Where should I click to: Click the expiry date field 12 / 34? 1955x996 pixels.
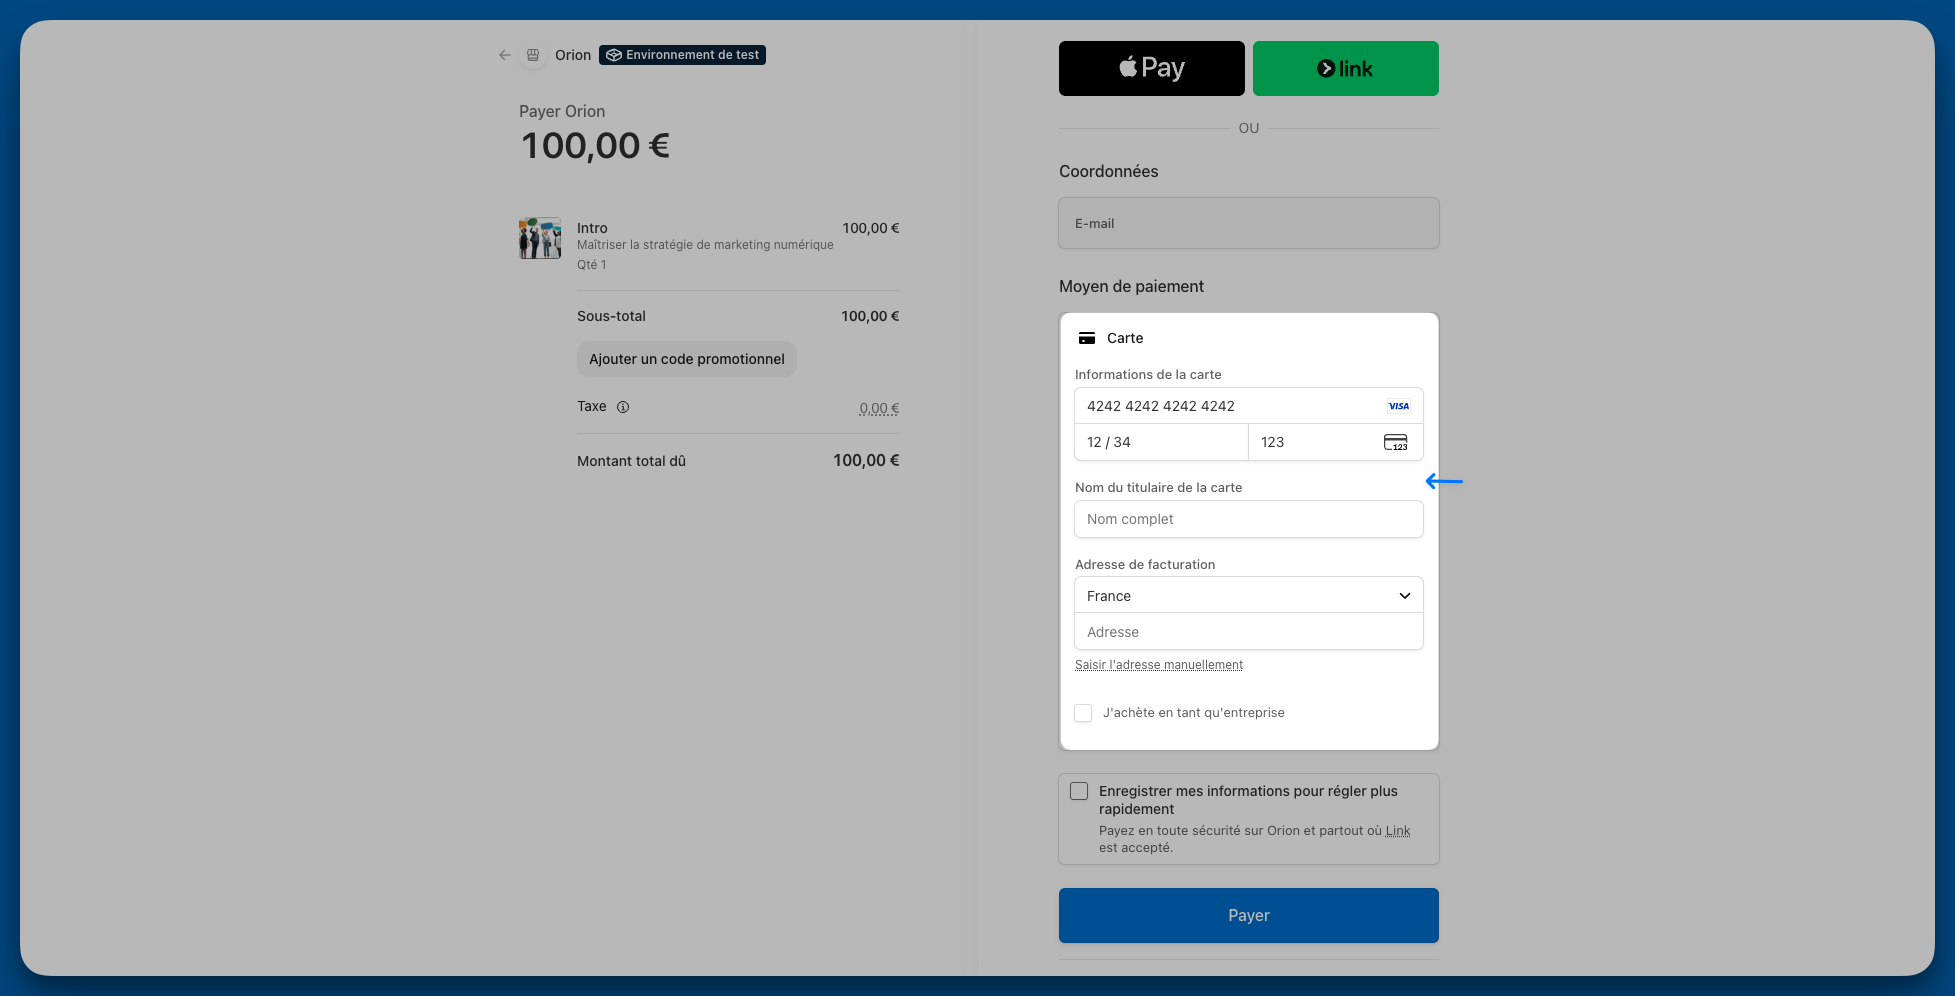point(1161,442)
